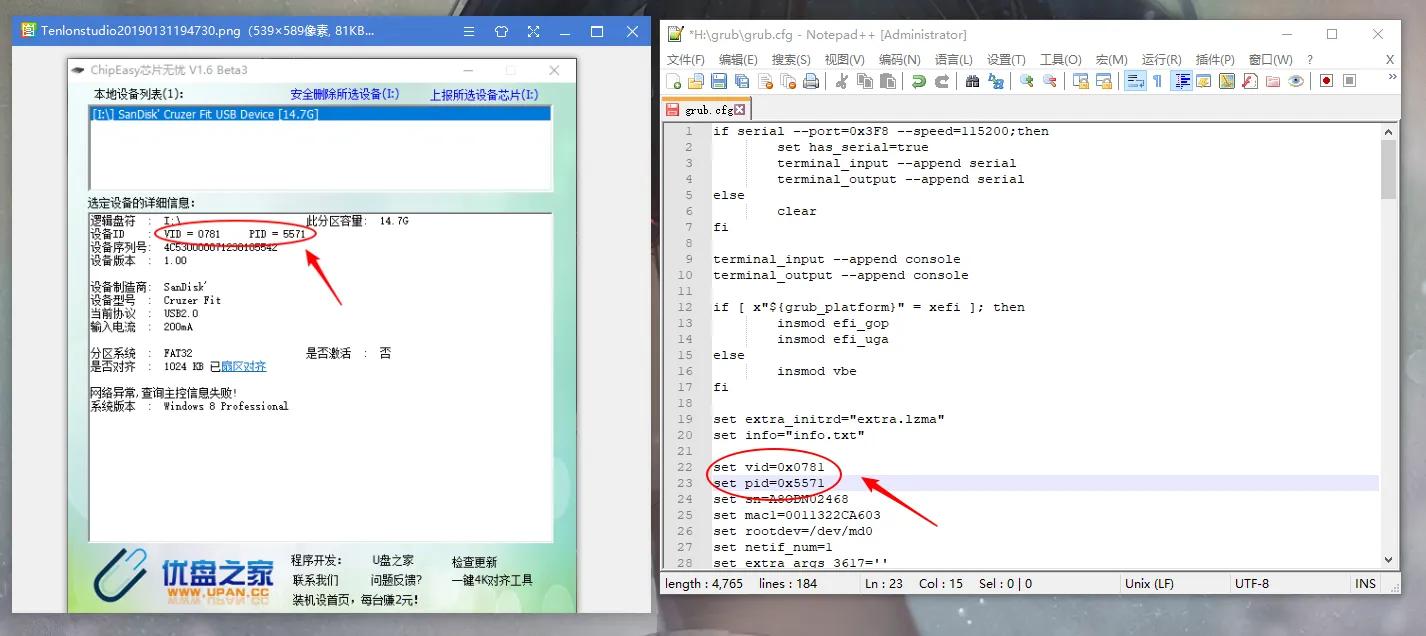Expand hidden toolbar items chevron
Image resolution: width=1426 pixels, height=636 pixels.
(x=1391, y=77)
